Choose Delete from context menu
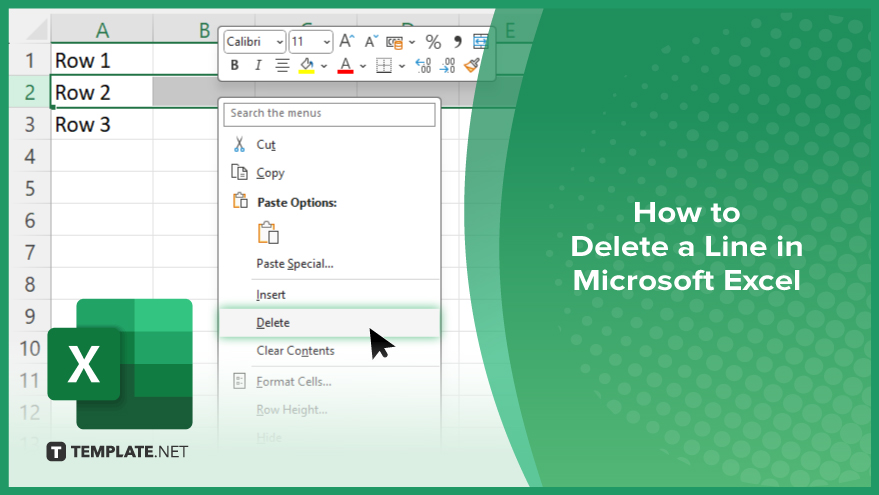This screenshot has width=879, height=495. point(330,322)
